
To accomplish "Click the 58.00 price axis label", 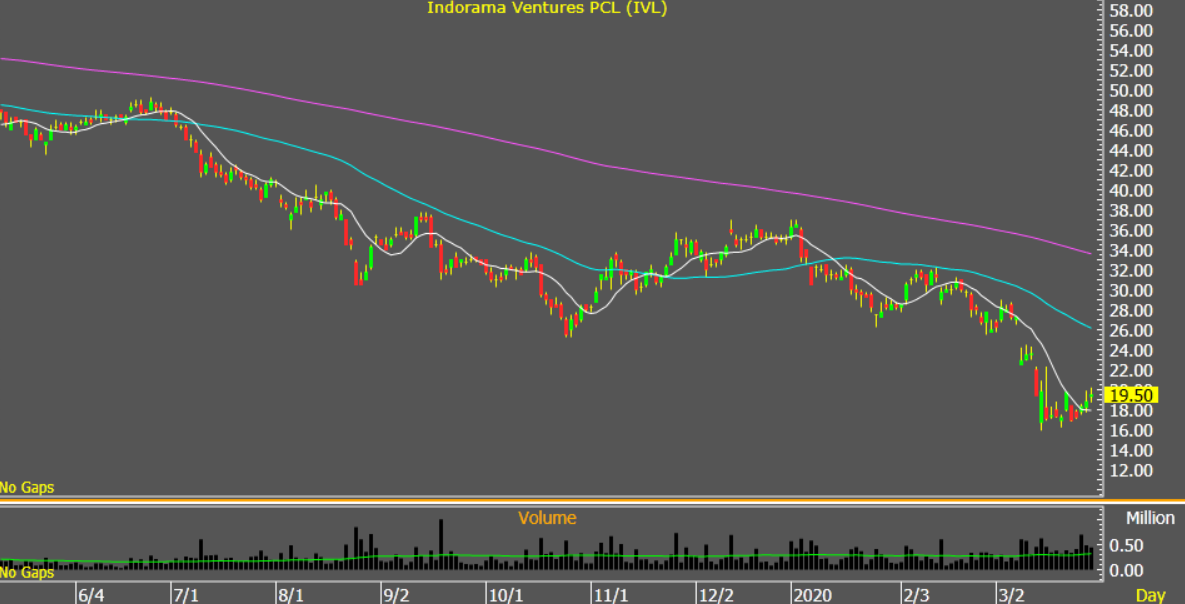I will (x=1131, y=11).
